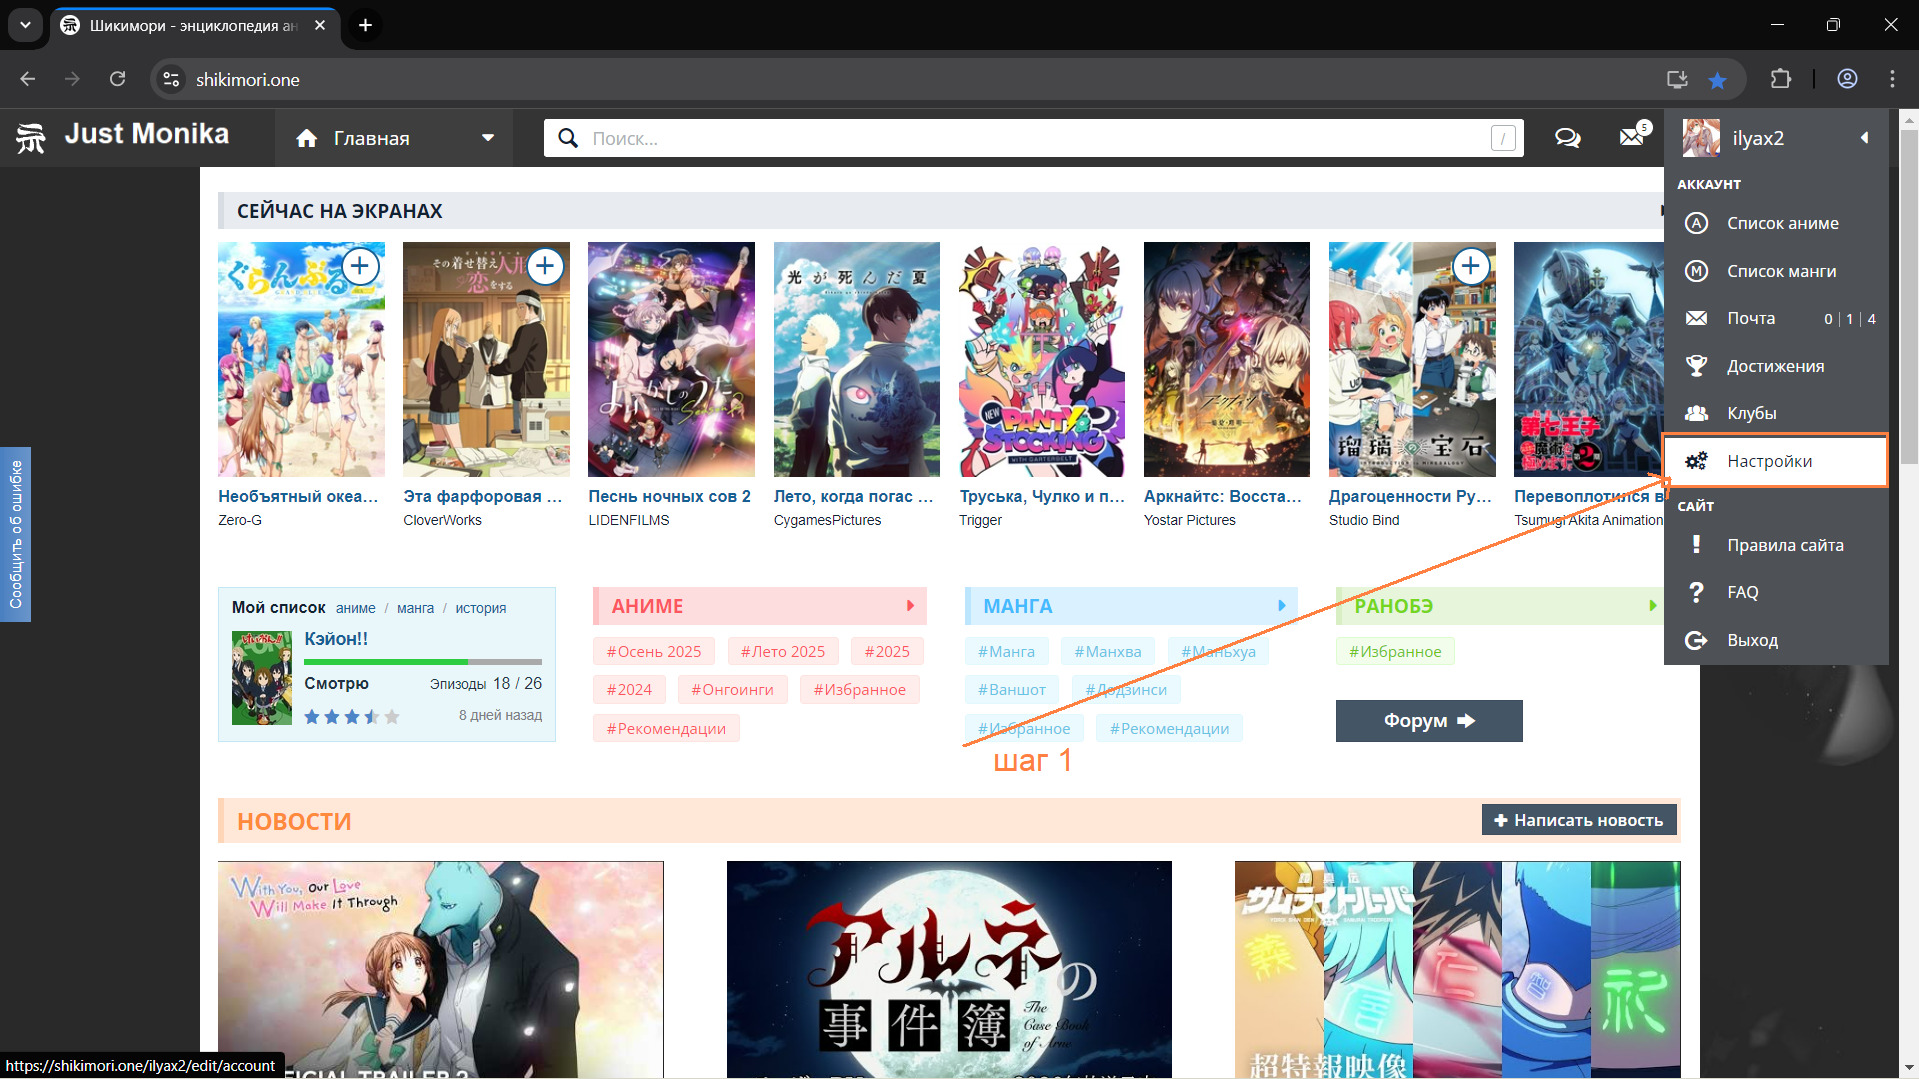Viewport: 1919px width, 1079px height.
Task: Add Драгоценности Руби to list with plus
Action: click(1470, 266)
